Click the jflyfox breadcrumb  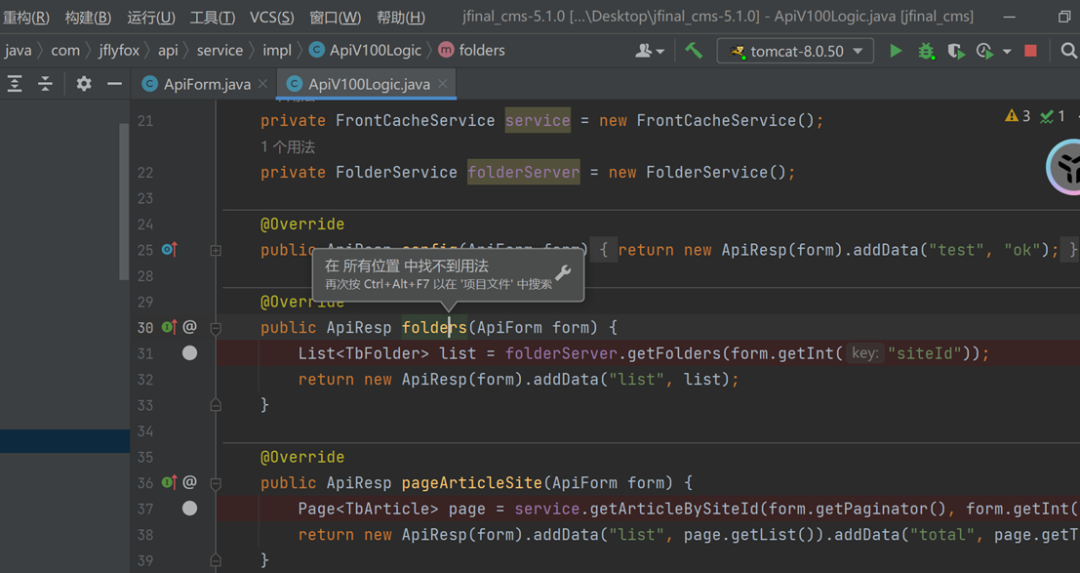(118, 50)
